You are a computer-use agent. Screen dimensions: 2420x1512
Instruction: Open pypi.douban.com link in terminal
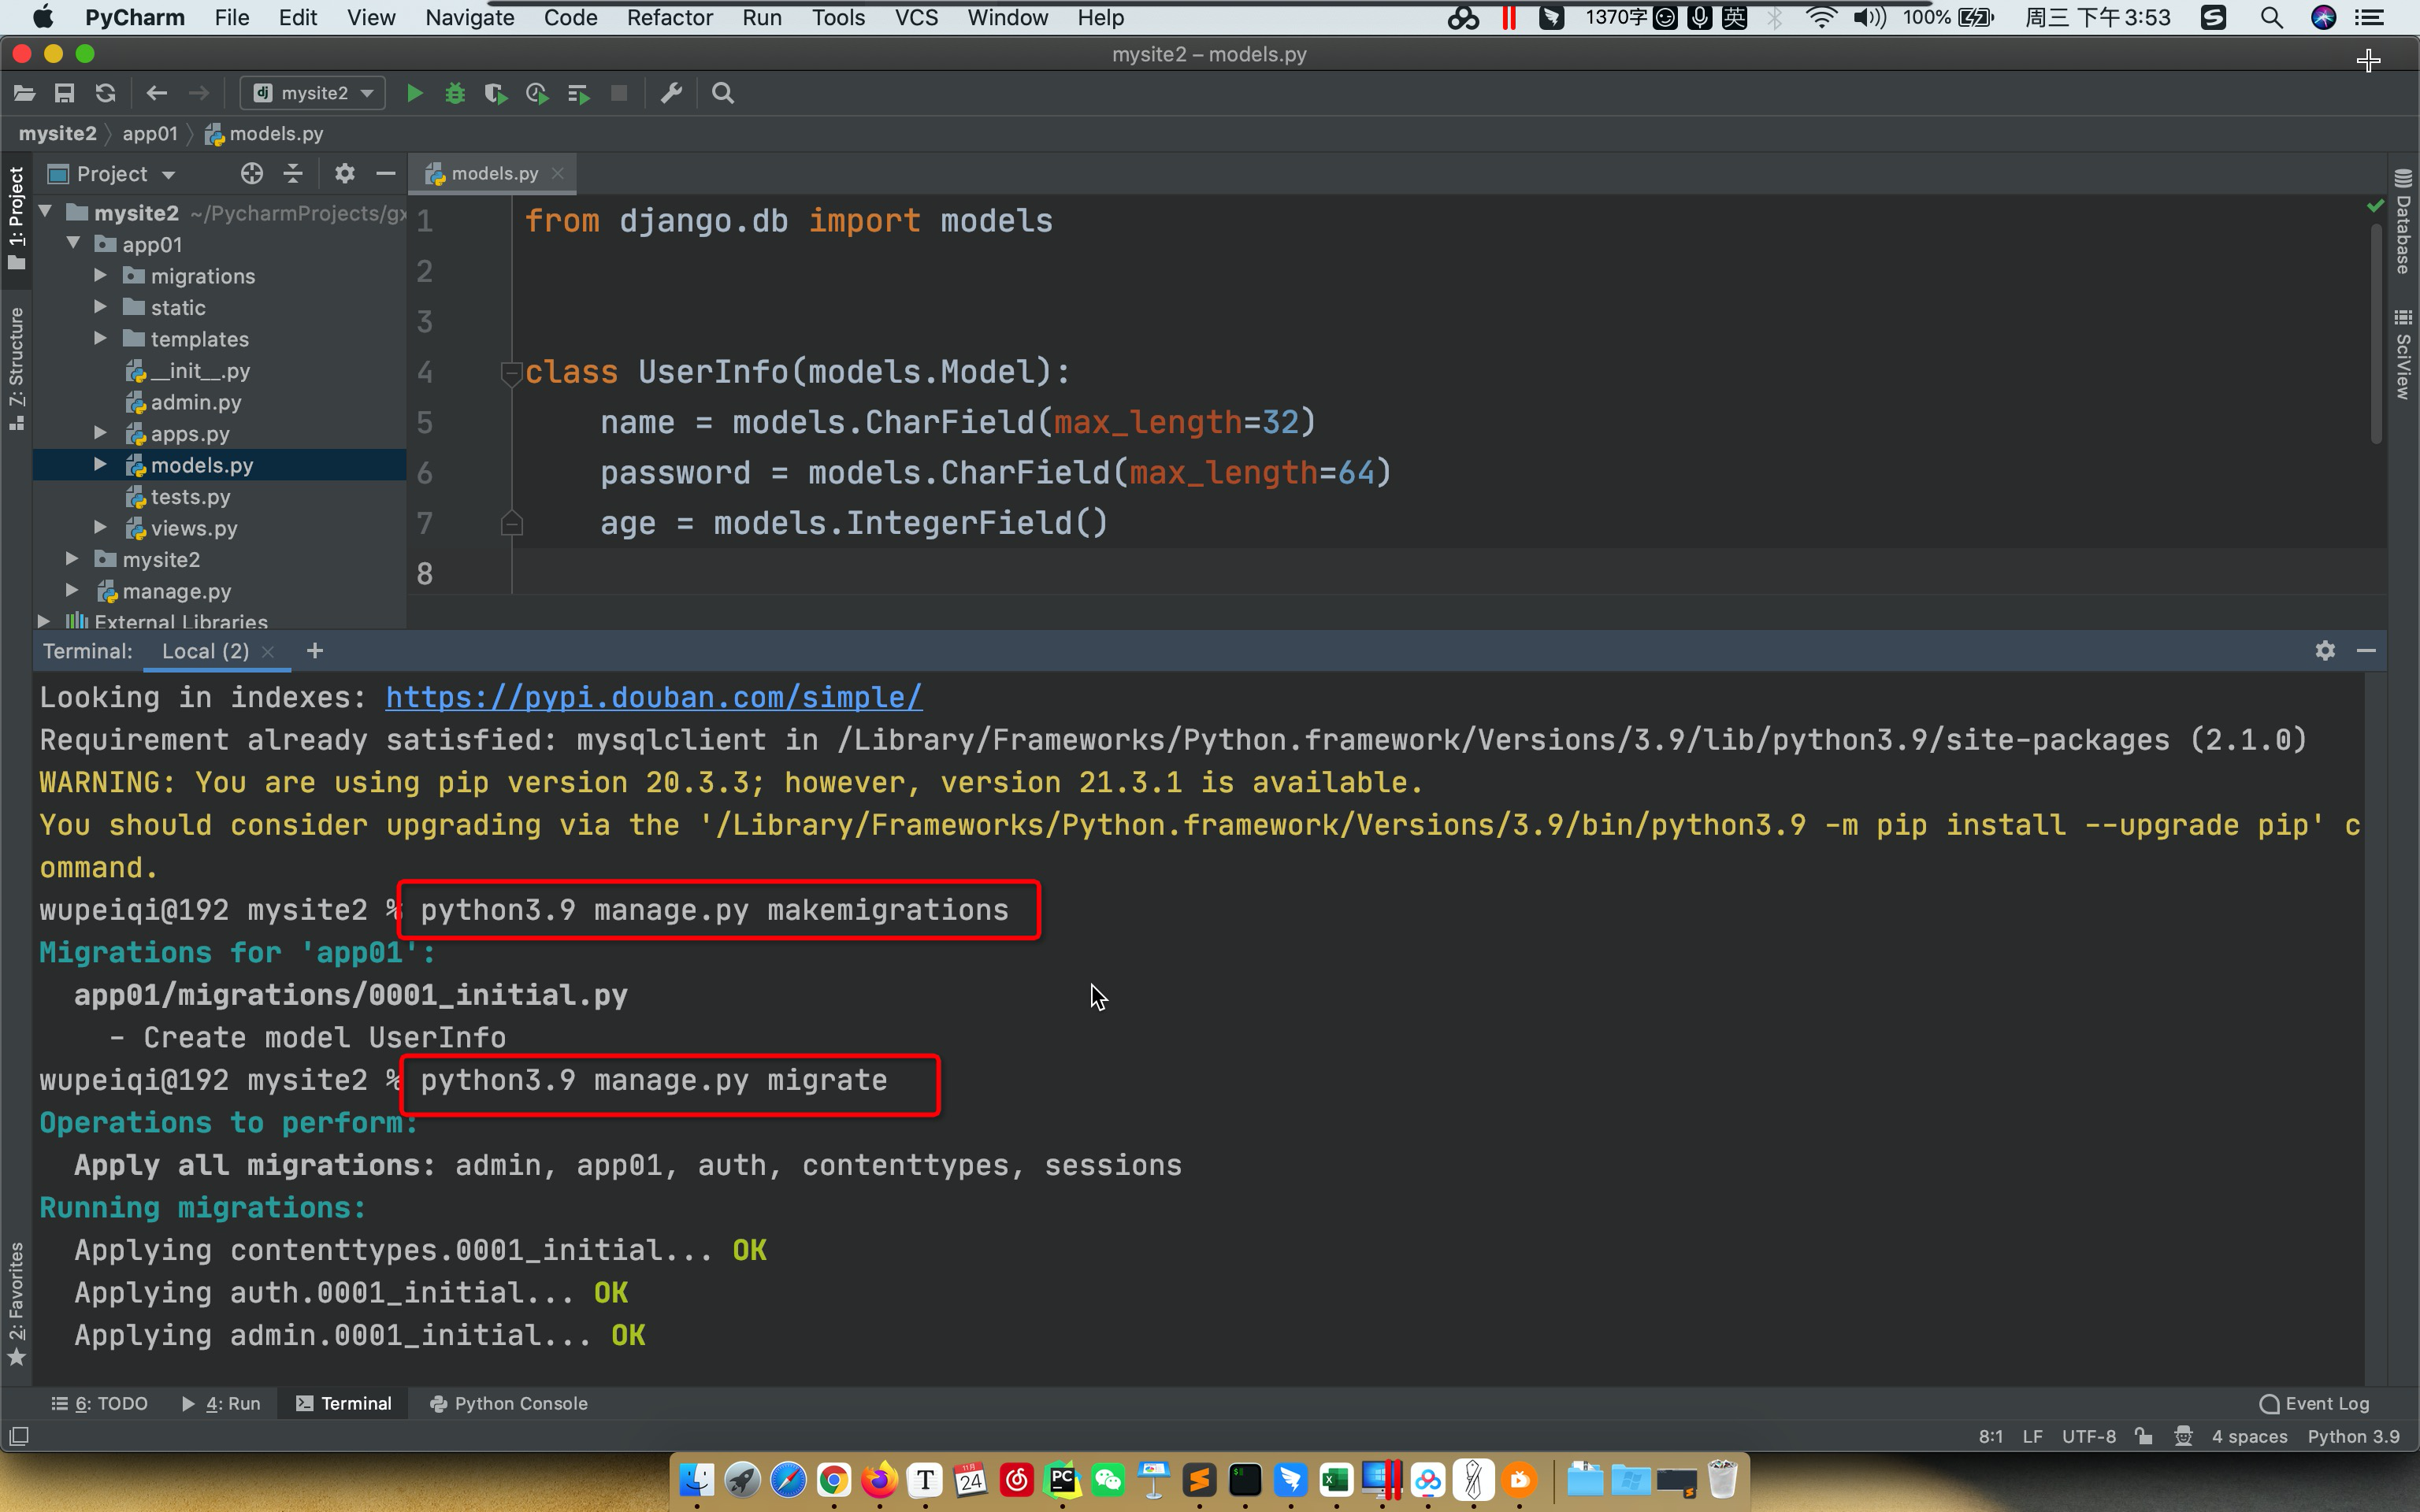coord(653,697)
